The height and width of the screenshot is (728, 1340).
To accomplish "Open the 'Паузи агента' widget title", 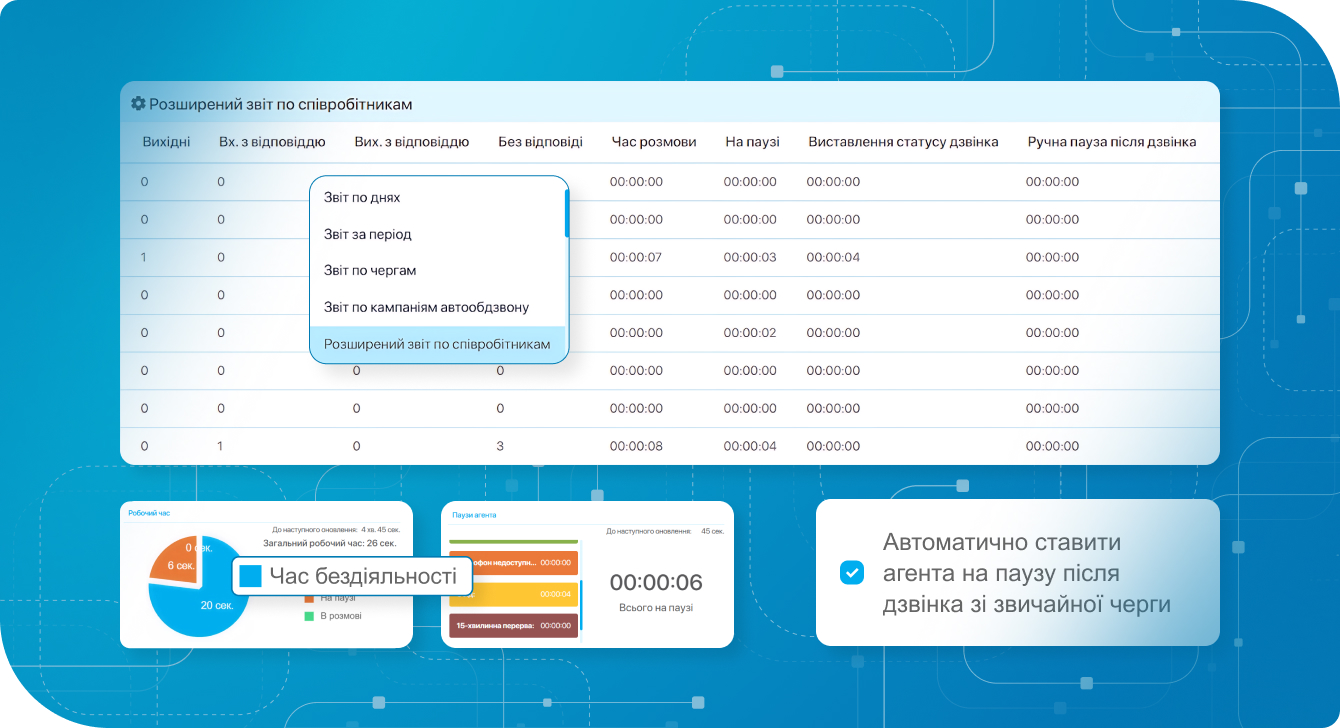I will [474, 515].
